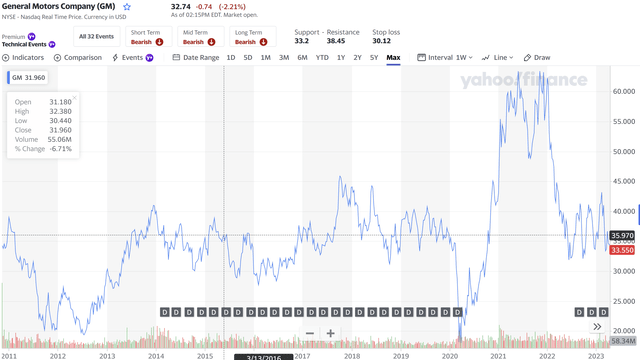Select the 2Y range

pyautogui.click(x=358, y=58)
